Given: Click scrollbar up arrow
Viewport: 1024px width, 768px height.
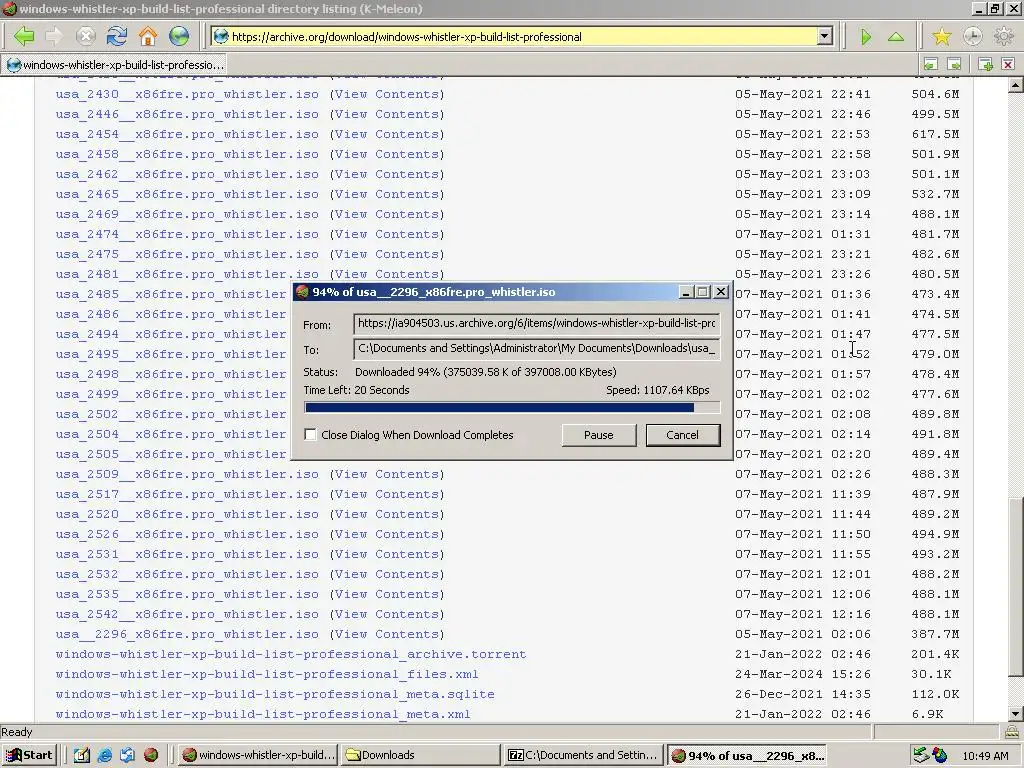Looking at the screenshot, I should point(1016,85).
